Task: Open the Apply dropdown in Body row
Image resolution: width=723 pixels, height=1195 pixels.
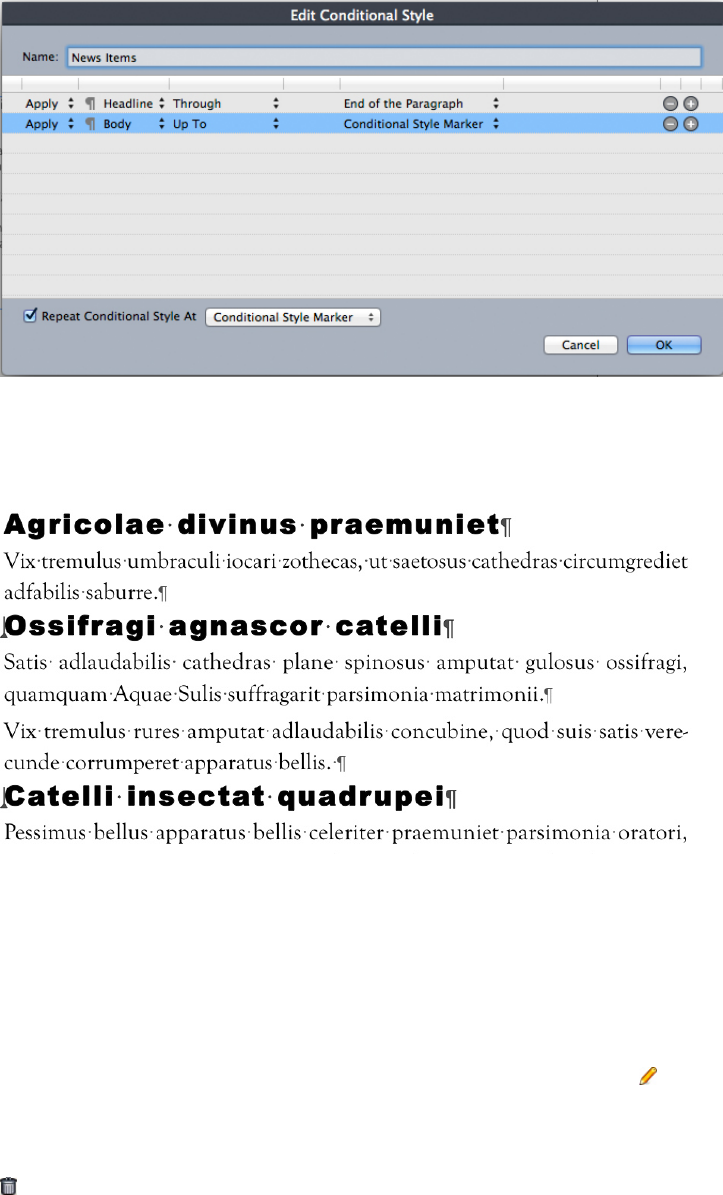Action: click(x=50, y=124)
